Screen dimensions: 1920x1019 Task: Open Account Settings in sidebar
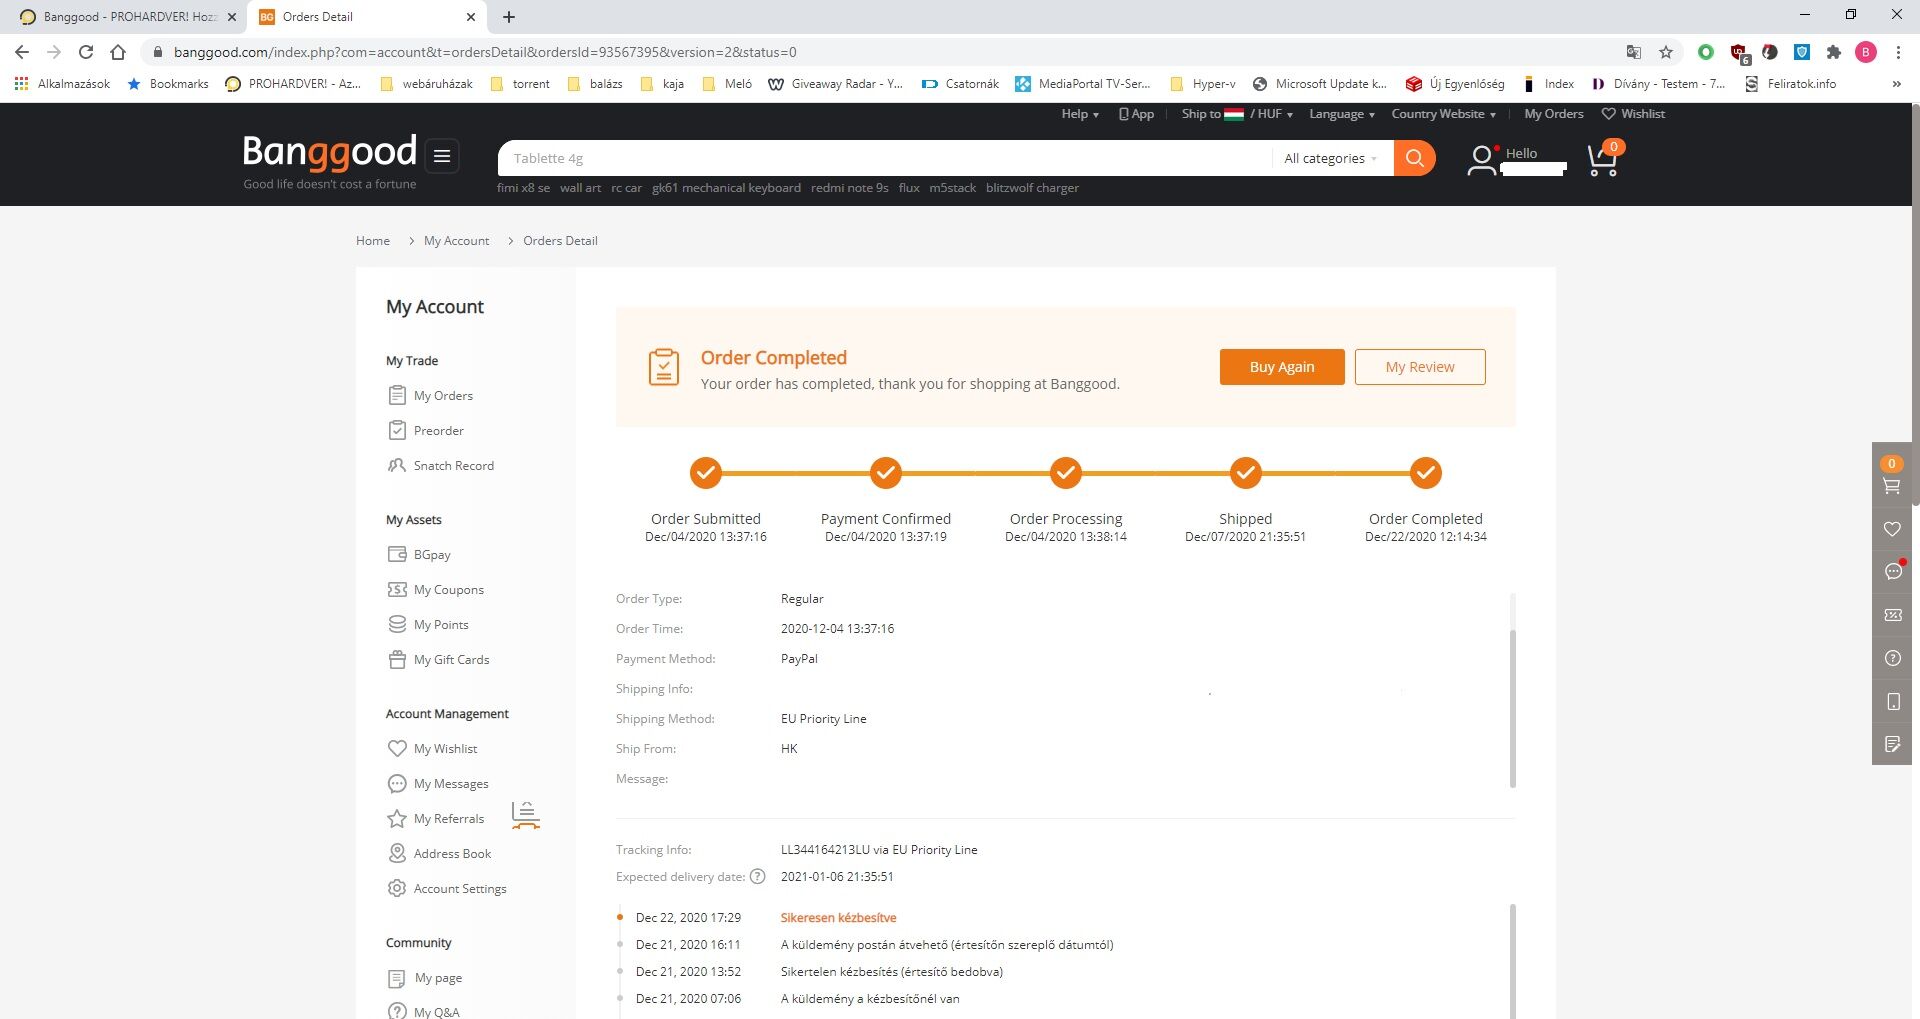click(x=447, y=888)
